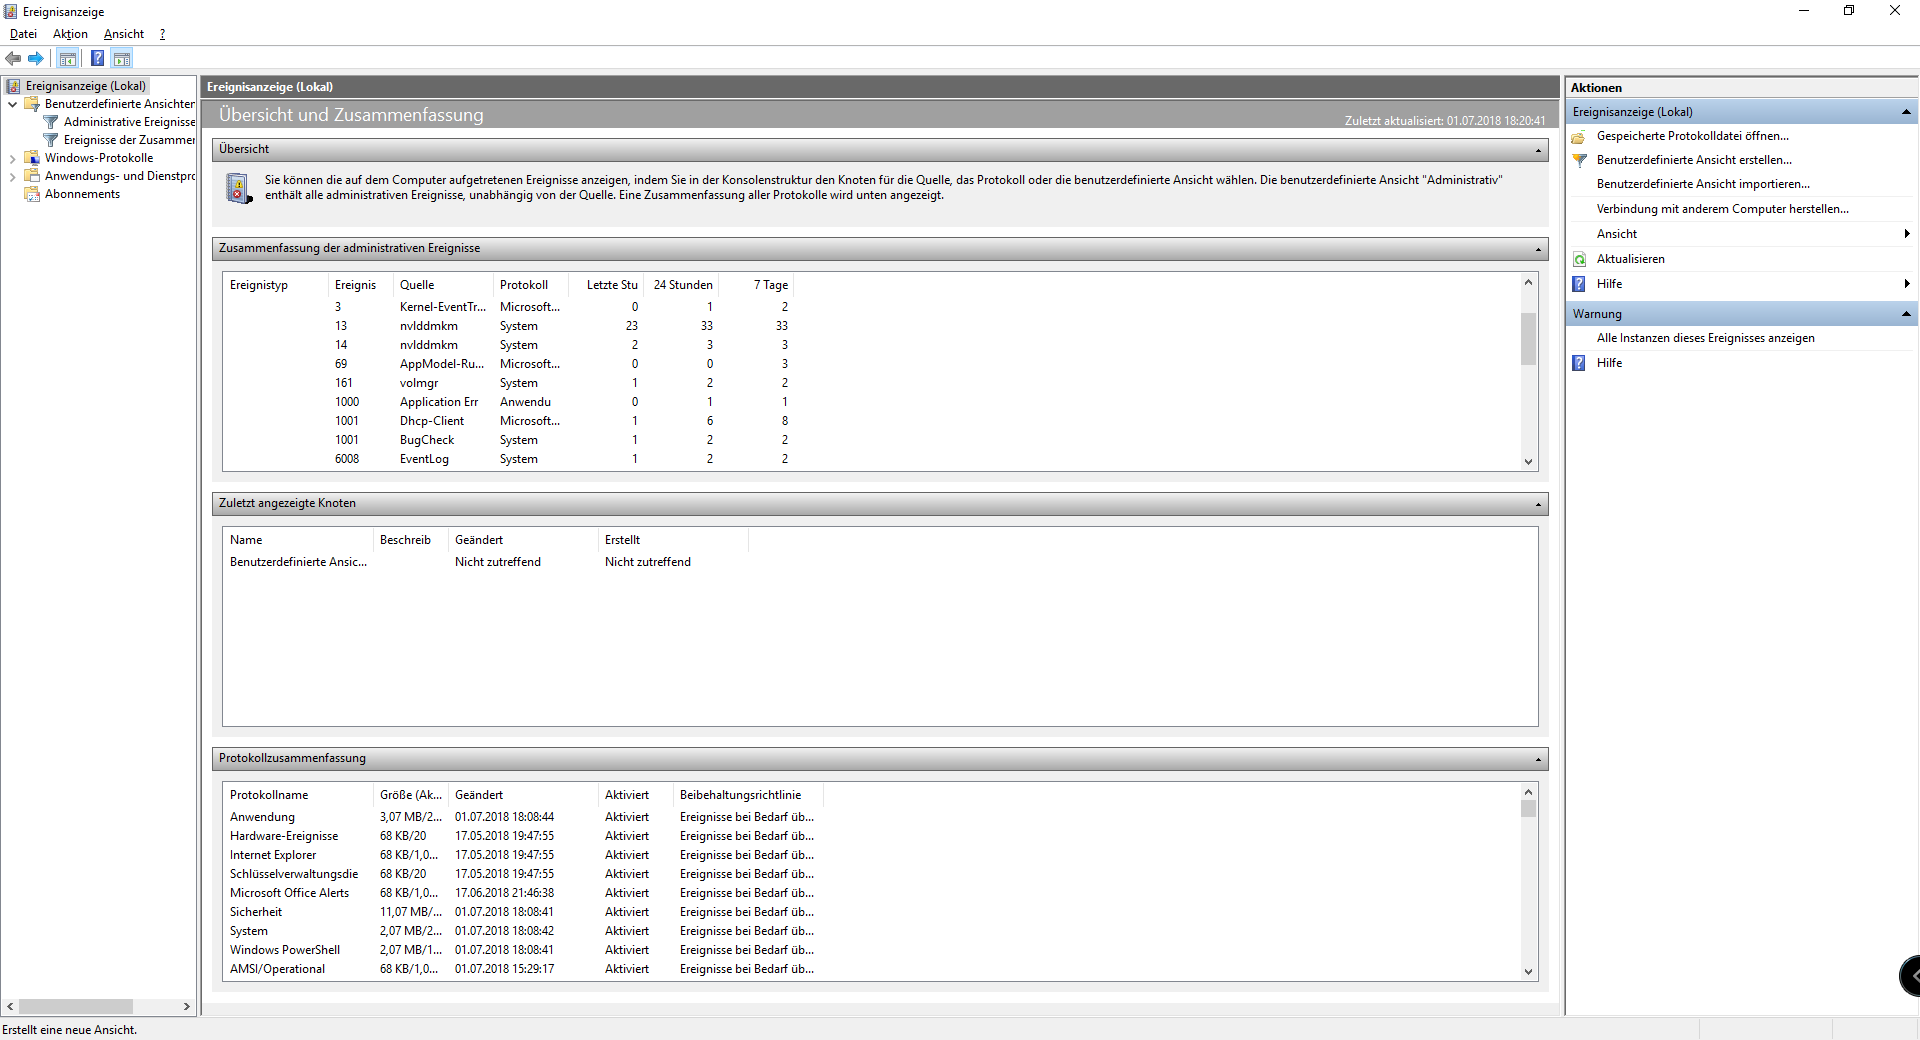Collapse the Protokollzusammenfassung section
The height and width of the screenshot is (1040, 1920).
[x=1538, y=759]
